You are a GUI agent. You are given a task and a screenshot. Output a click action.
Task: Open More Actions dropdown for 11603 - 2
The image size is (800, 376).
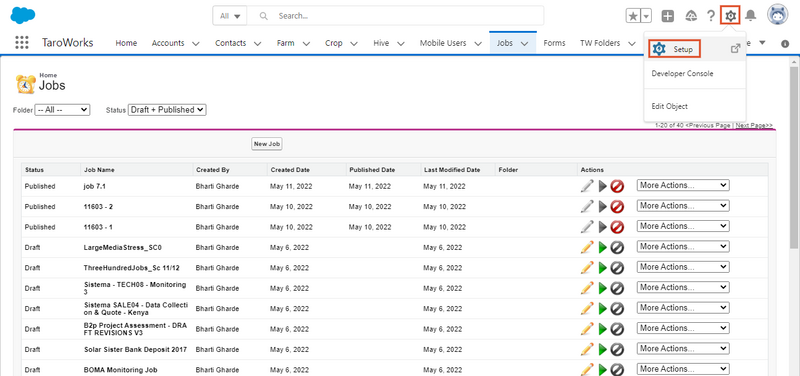coord(683,206)
